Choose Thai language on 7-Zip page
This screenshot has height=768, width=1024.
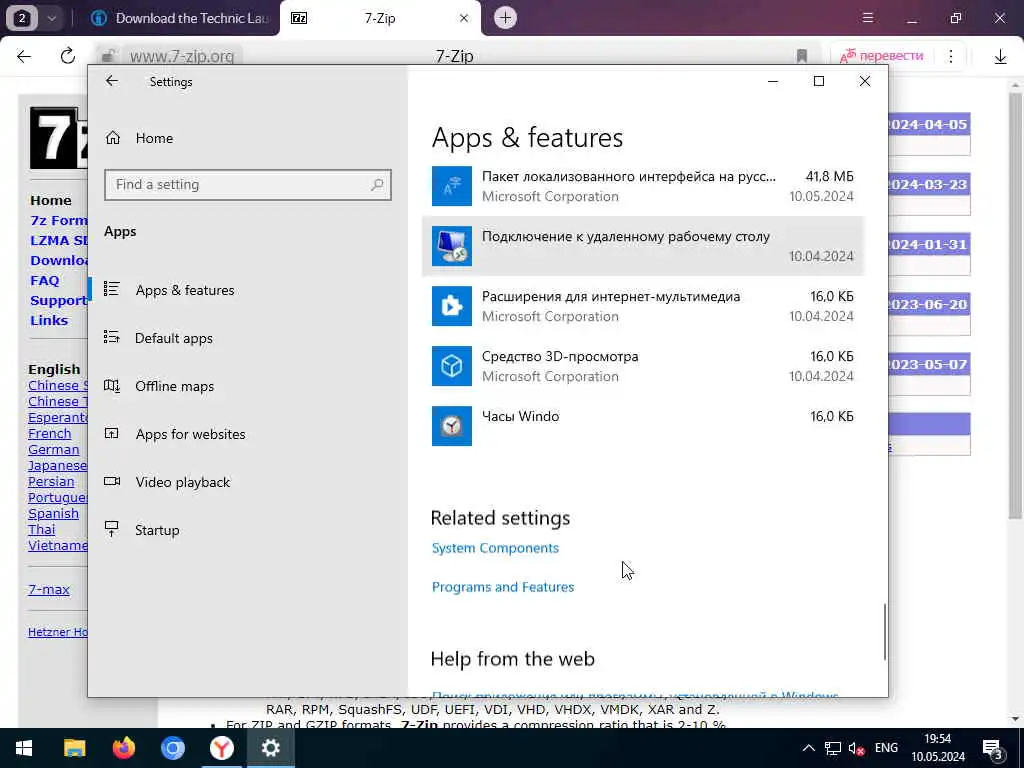[x=41, y=530]
